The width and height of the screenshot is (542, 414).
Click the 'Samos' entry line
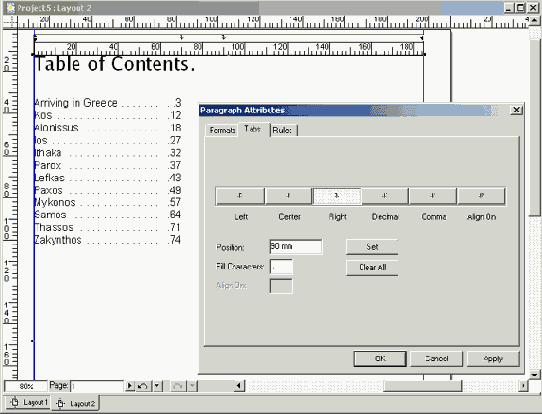[108, 215]
